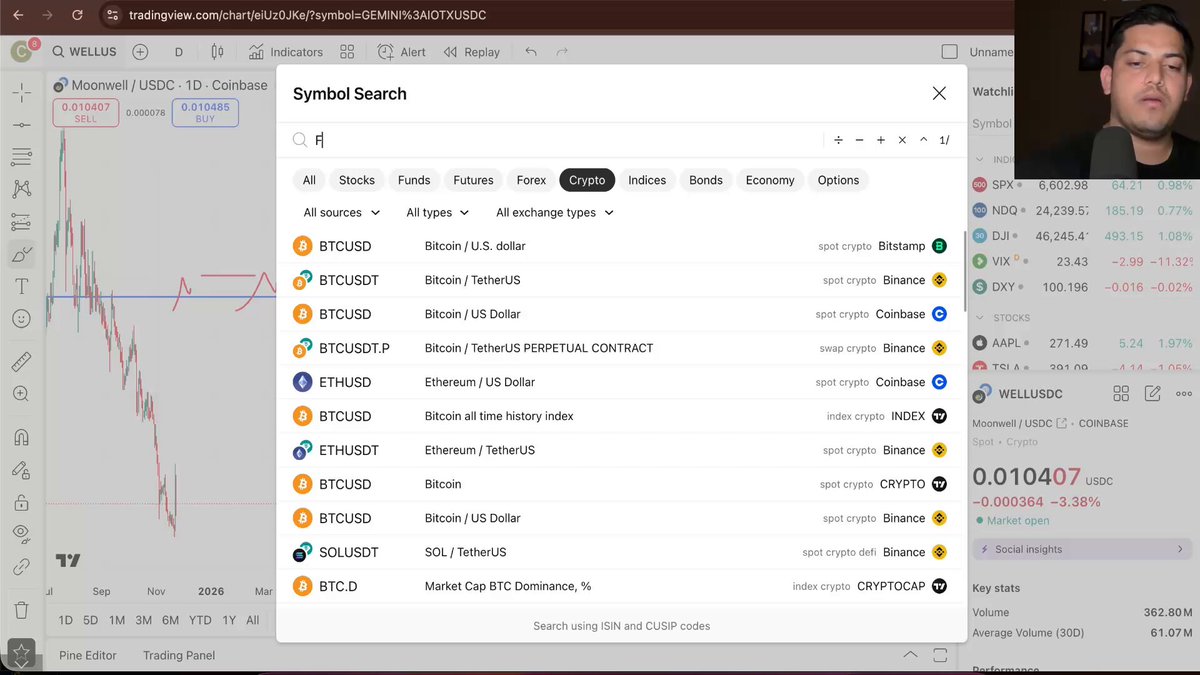Screen dimensions: 1200x675
Task: Open indicator templates grid icon
Action: point(347,52)
